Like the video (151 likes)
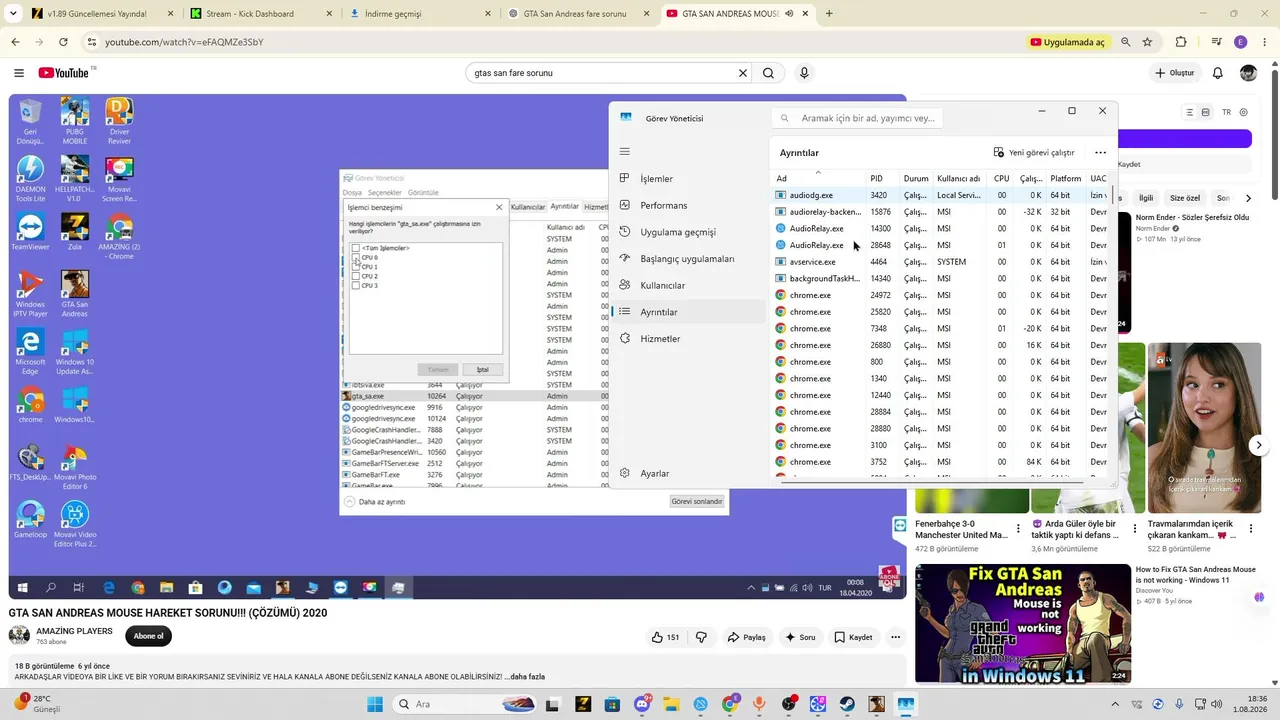This screenshot has width=1280, height=720. [x=665, y=637]
